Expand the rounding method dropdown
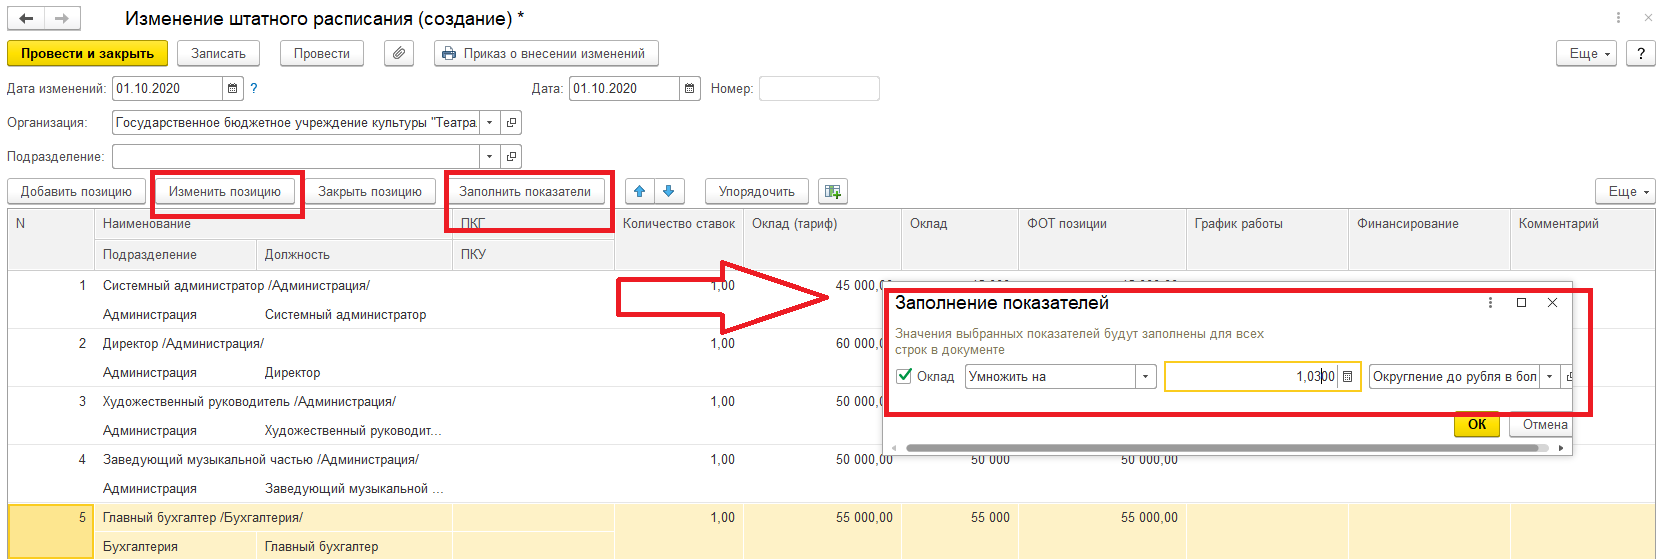The image size is (1673, 559). 1549,377
